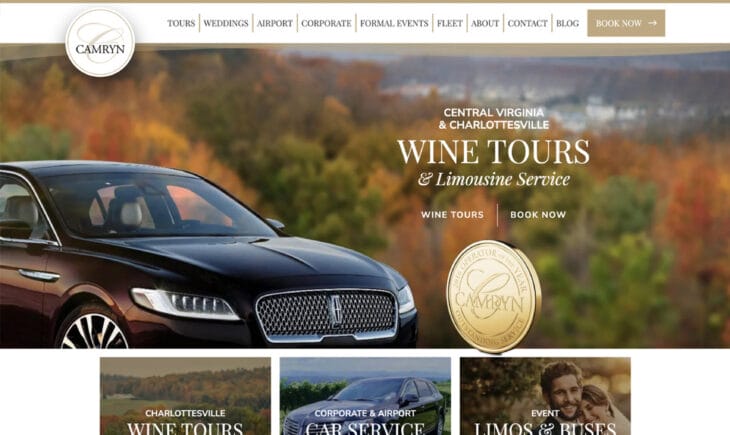Open the Corporate & Airport Car Service card
730x435 pixels.
(x=365, y=396)
